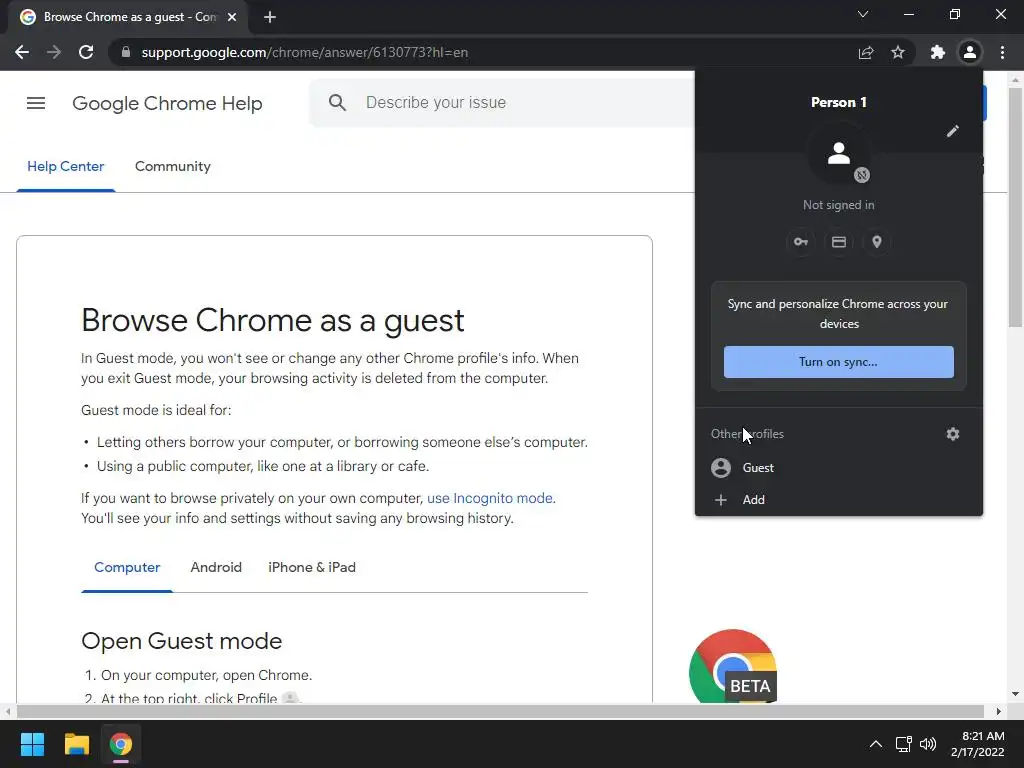Open a new browser tab
The width and height of the screenshot is (1024, 768).
coord(270,17)
